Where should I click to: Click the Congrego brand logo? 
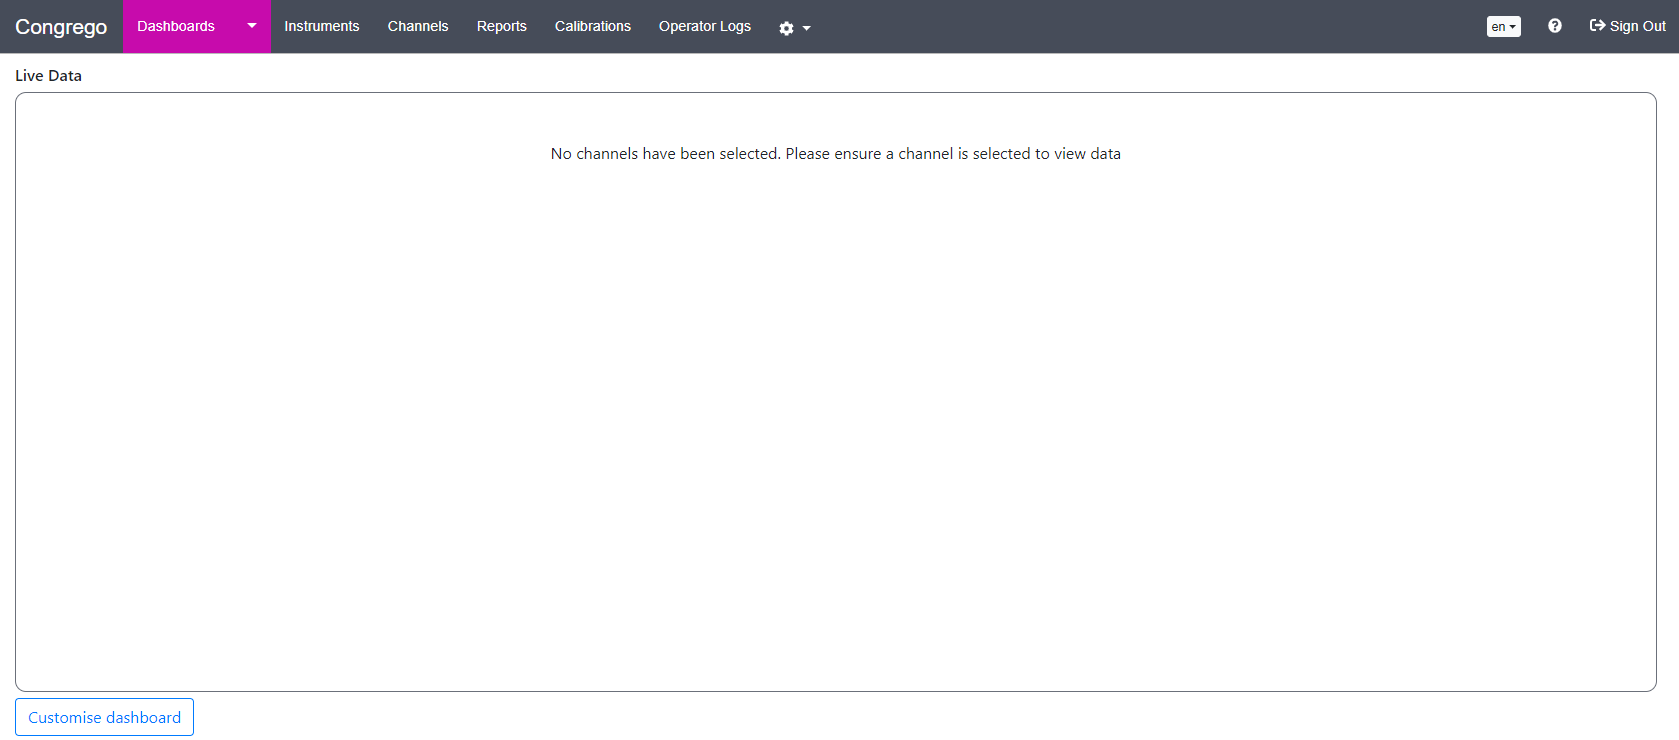coord(61,27)
